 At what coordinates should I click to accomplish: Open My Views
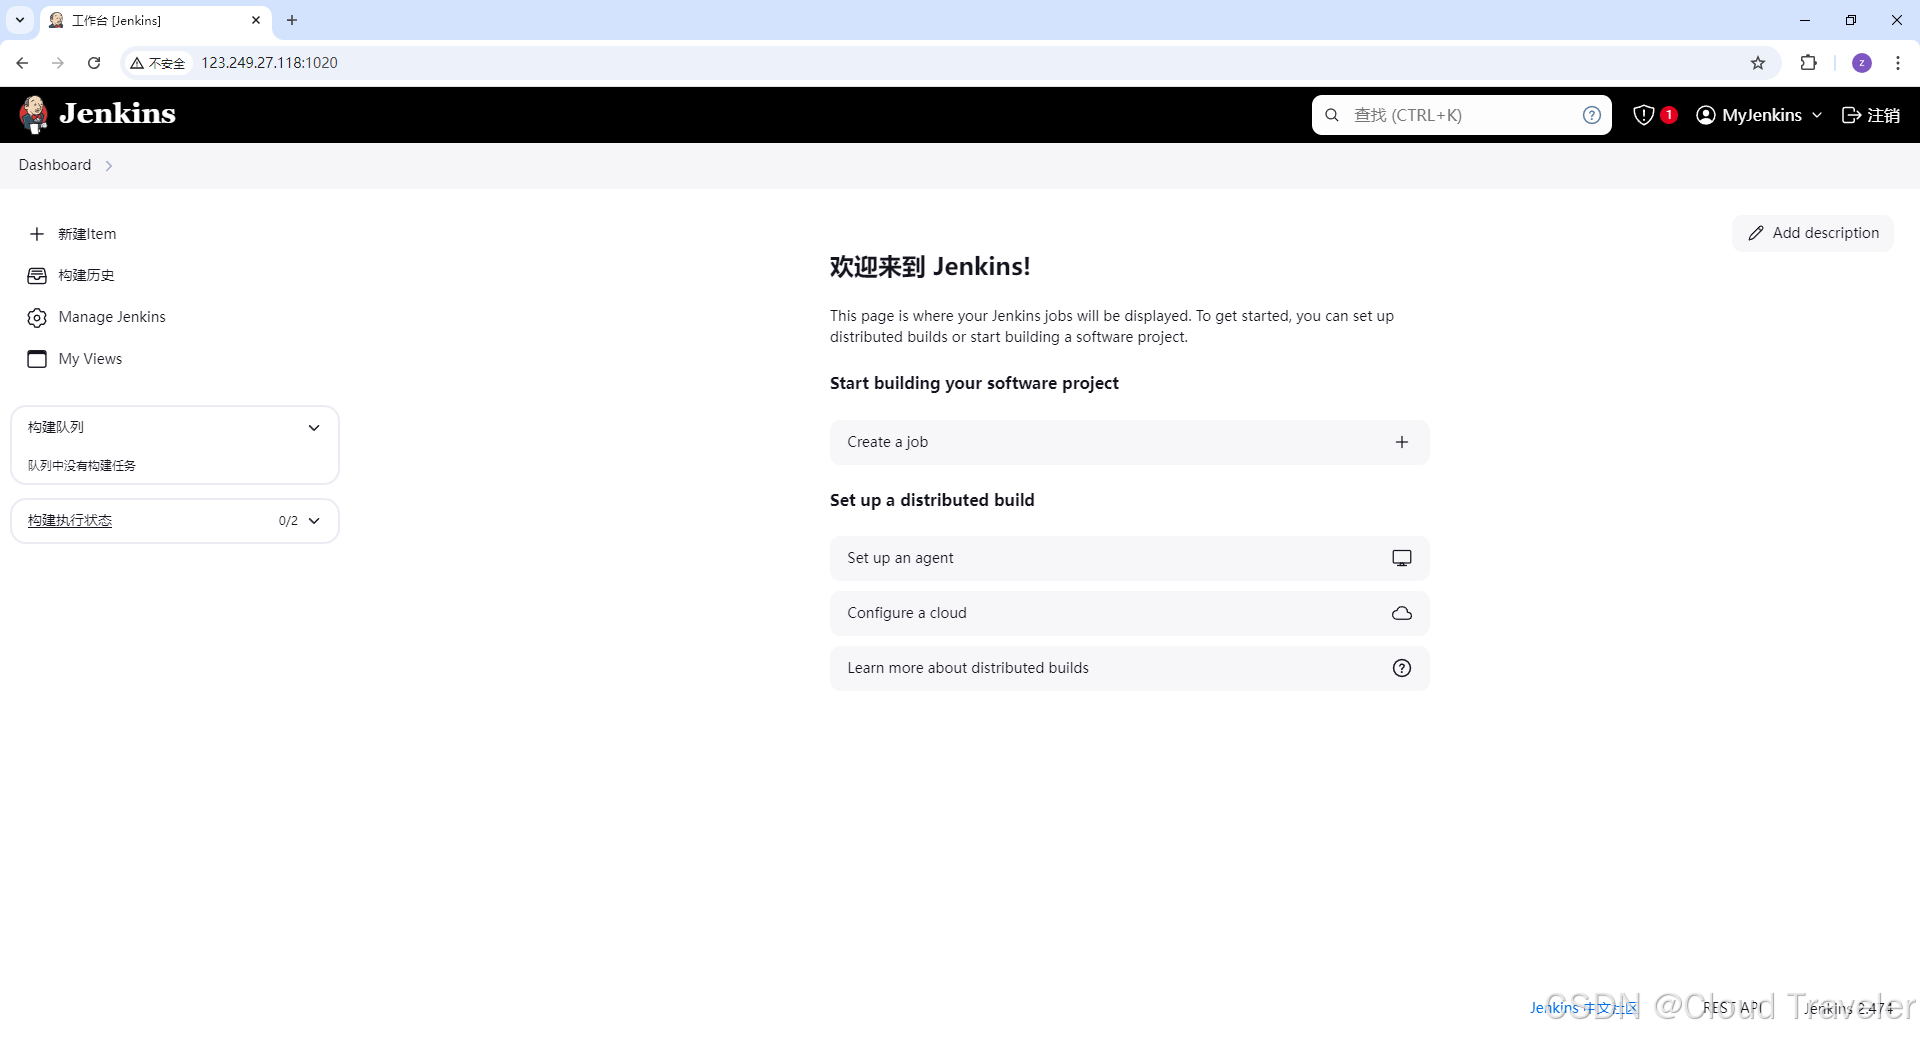click(90, 359)
